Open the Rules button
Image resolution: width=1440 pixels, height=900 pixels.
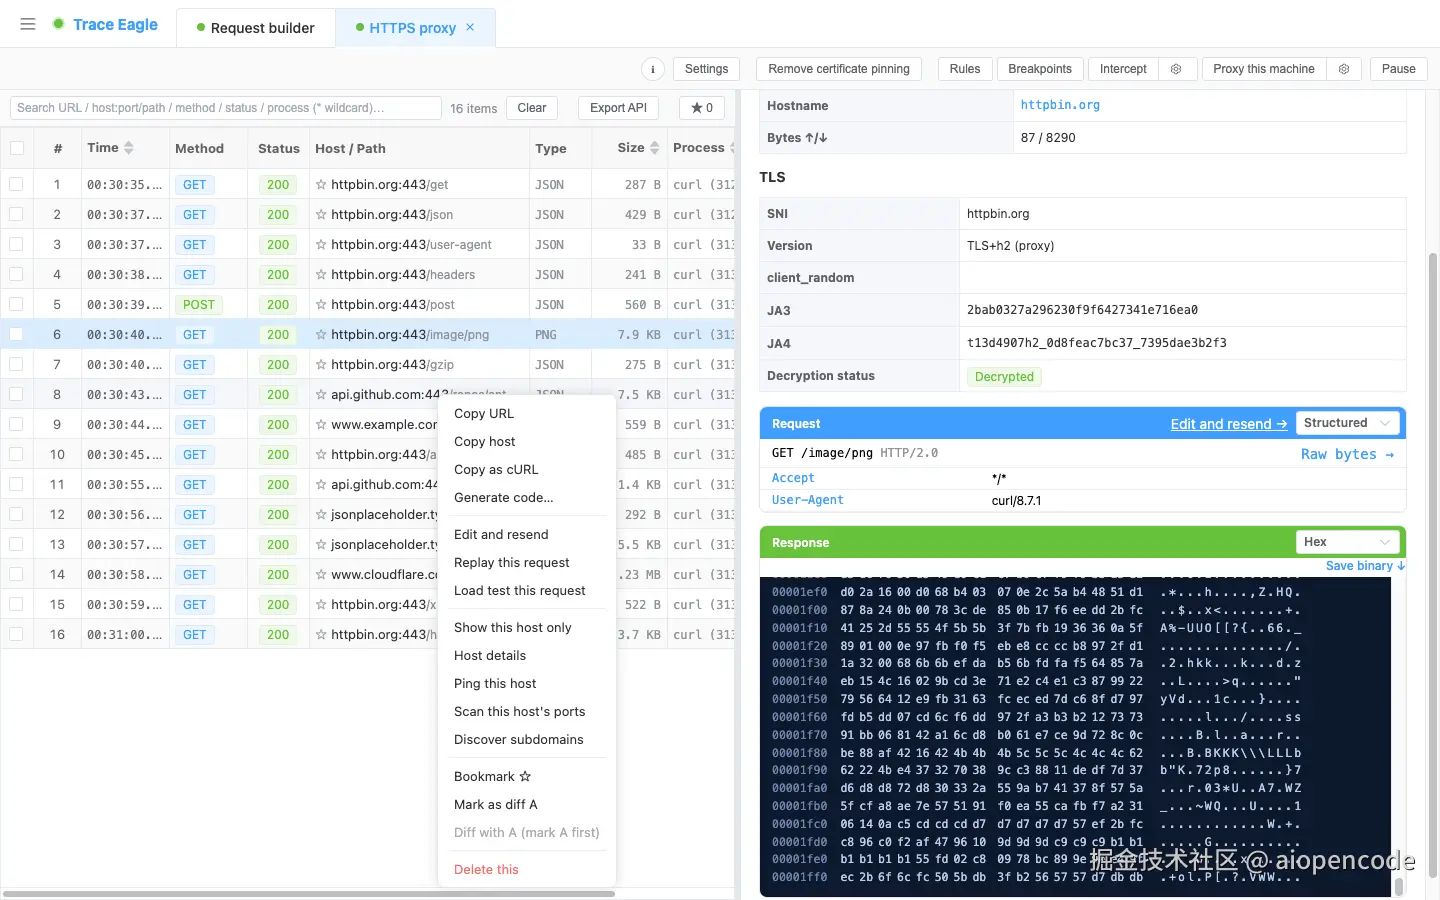(965, 69)
